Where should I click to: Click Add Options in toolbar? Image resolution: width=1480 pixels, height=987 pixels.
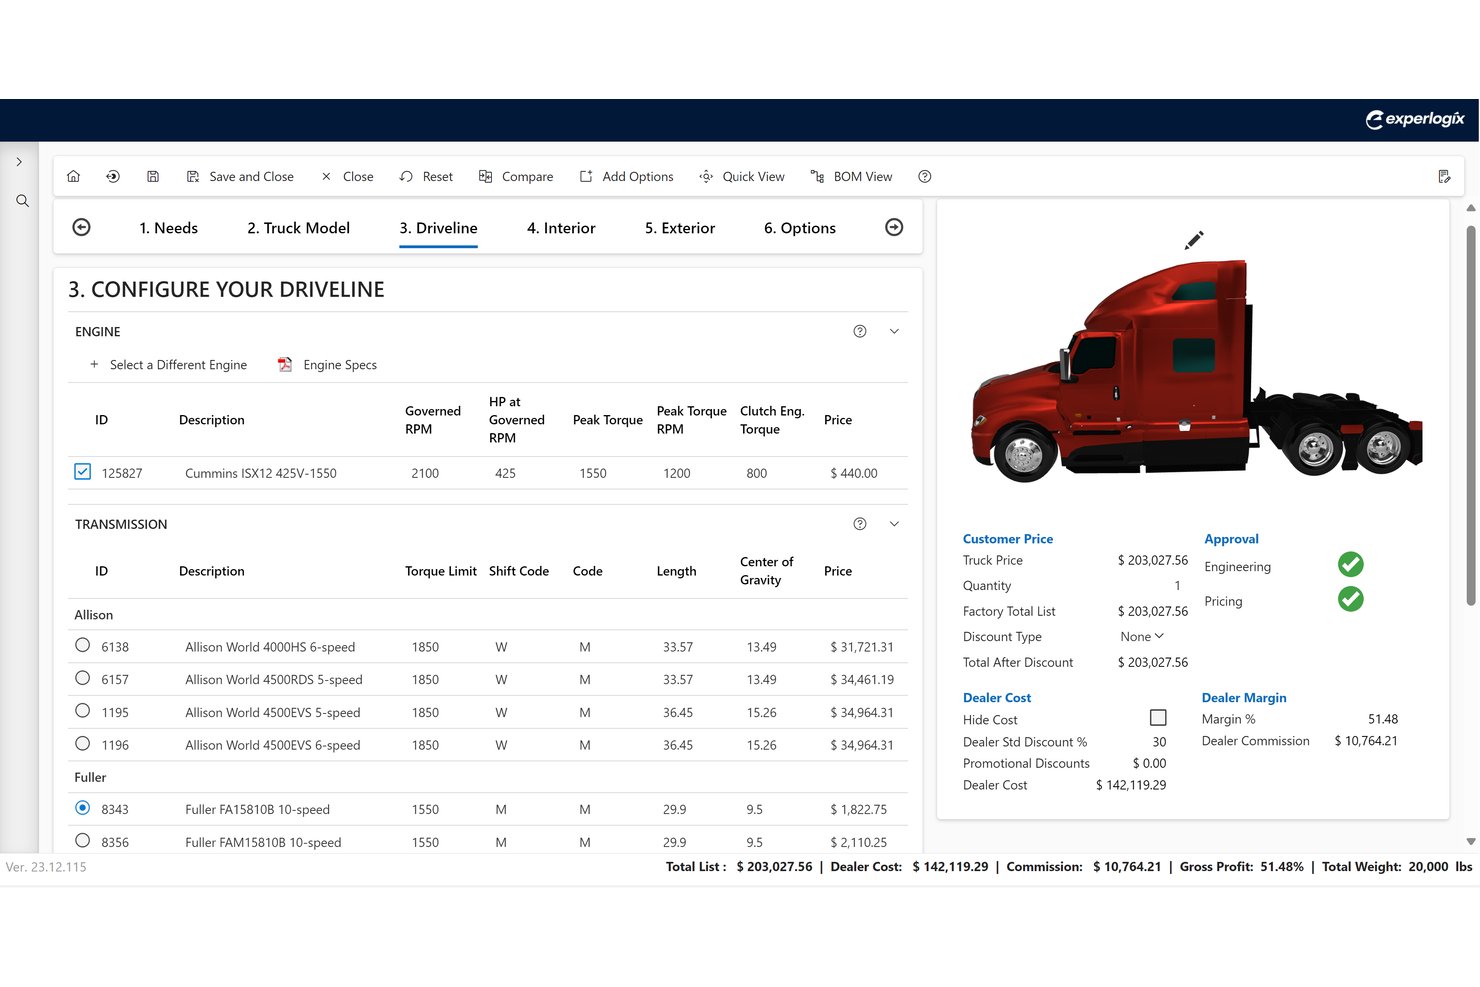click(626, 177)
